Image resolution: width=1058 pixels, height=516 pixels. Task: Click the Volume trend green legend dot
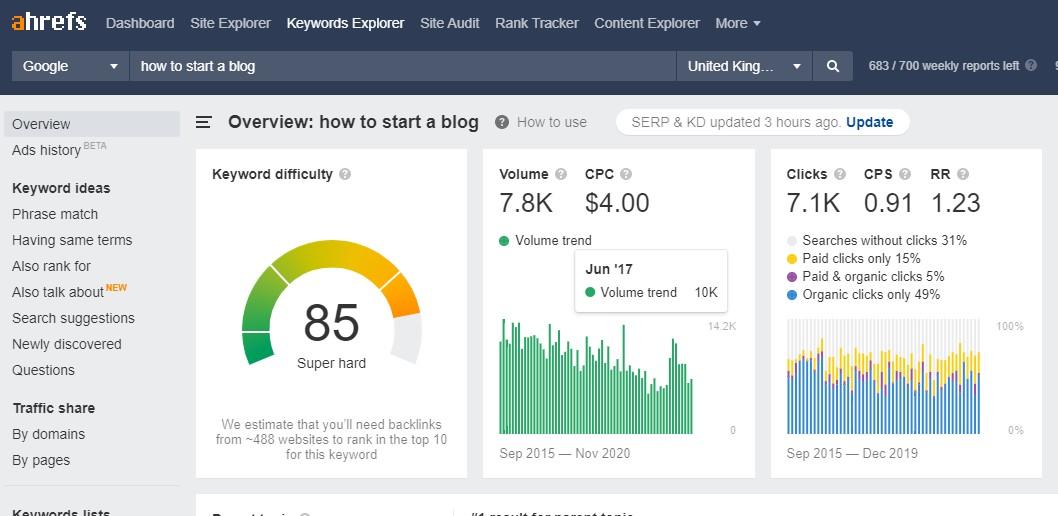pos(505,240)
